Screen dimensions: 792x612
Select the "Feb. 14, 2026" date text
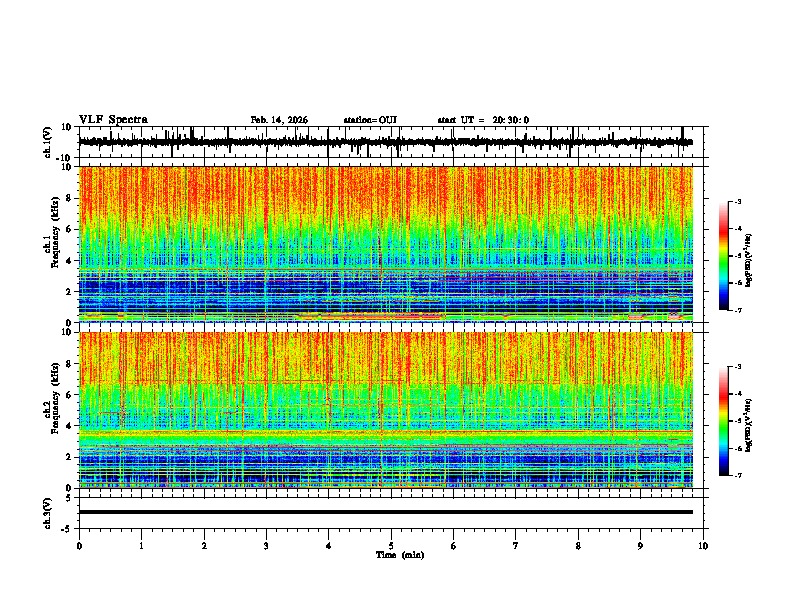pos(279,120)
